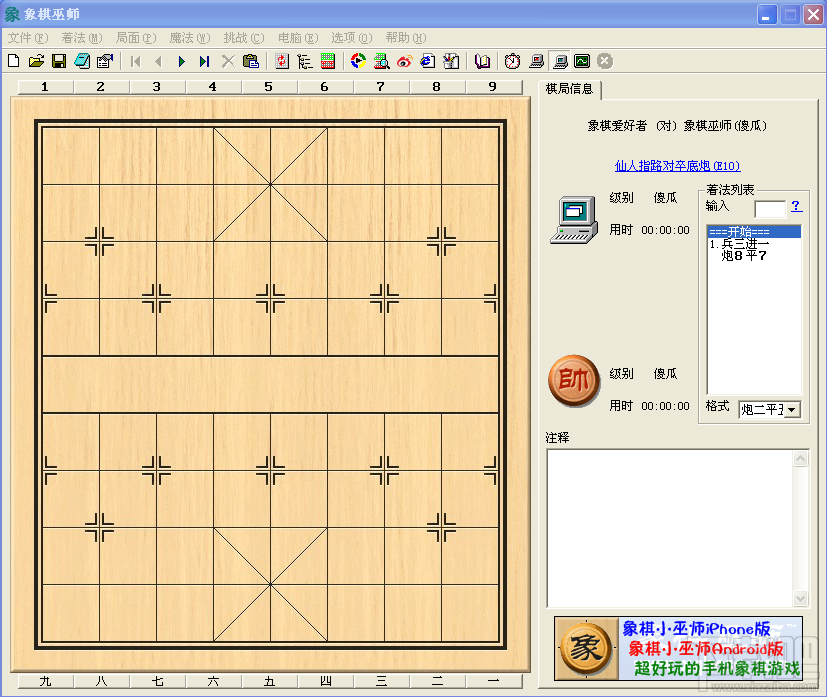Click the comment box scroll-down arrow
827x697 pixels.
point(801,598)
